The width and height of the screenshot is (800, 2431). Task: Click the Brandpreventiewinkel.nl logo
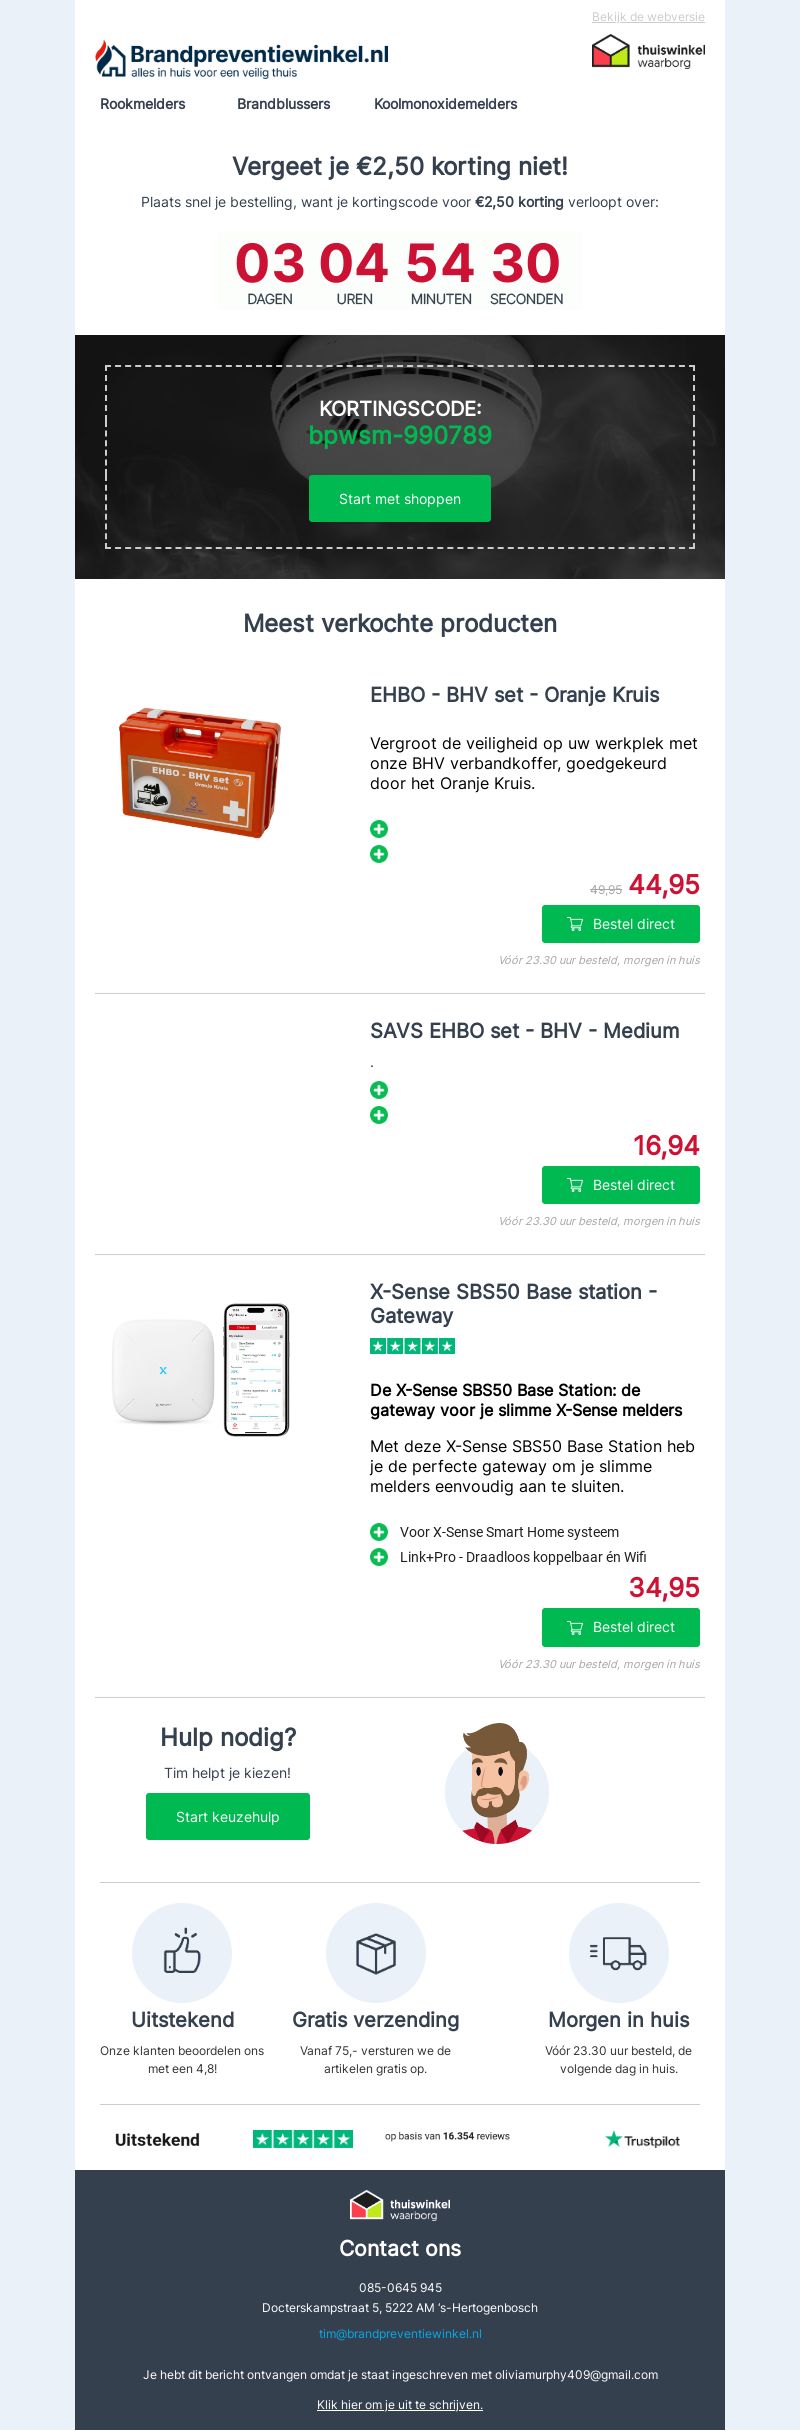(x=242, y=59)
